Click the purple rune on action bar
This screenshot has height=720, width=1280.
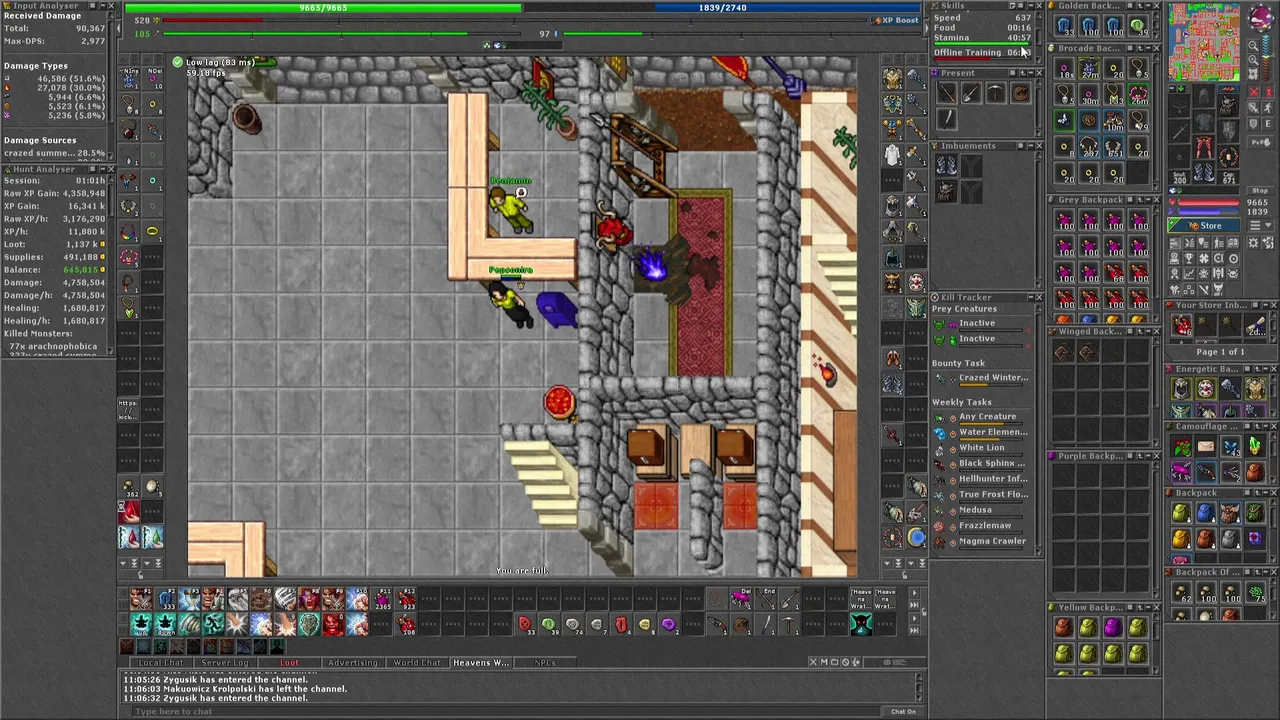click(668, 625)
